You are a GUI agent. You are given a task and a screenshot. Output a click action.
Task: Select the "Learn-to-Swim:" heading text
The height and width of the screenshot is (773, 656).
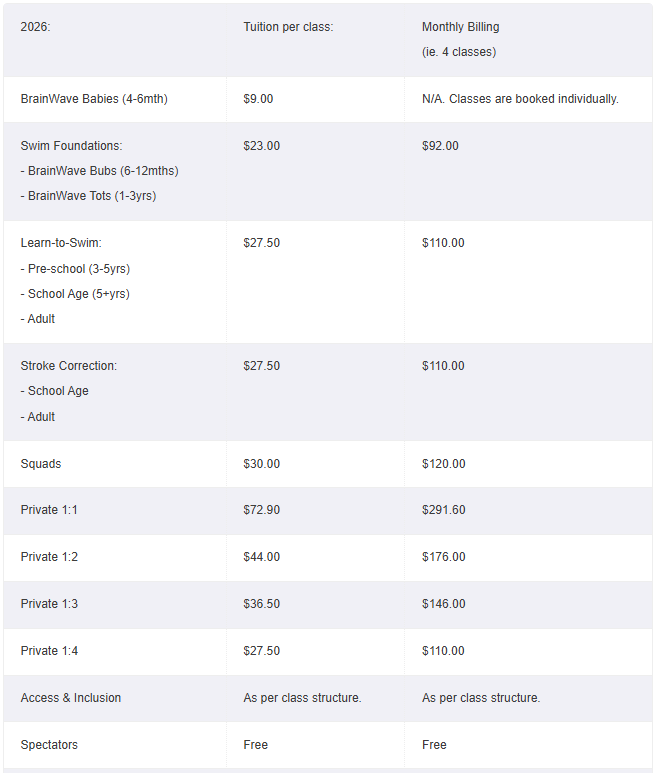coord(61,243)
